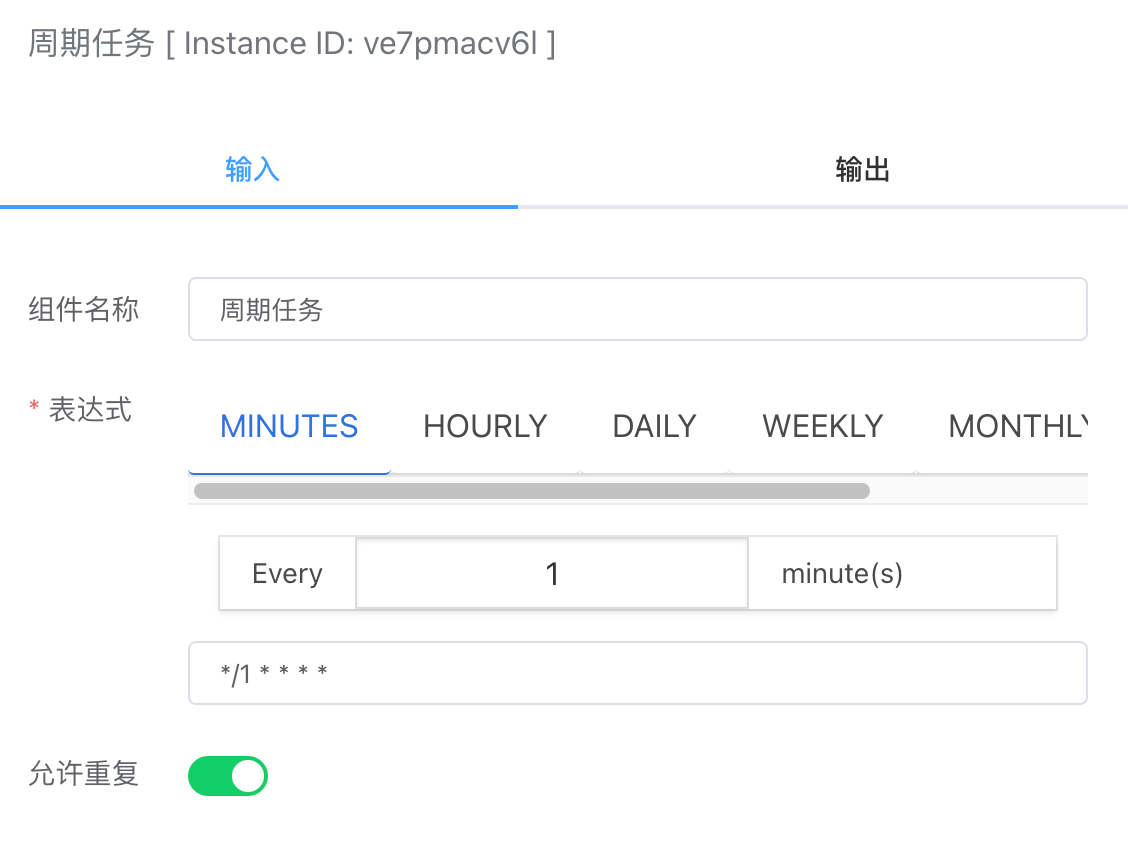Click the Every label cell
Viewport: 1128px width, 866px height.
point(287,572)
